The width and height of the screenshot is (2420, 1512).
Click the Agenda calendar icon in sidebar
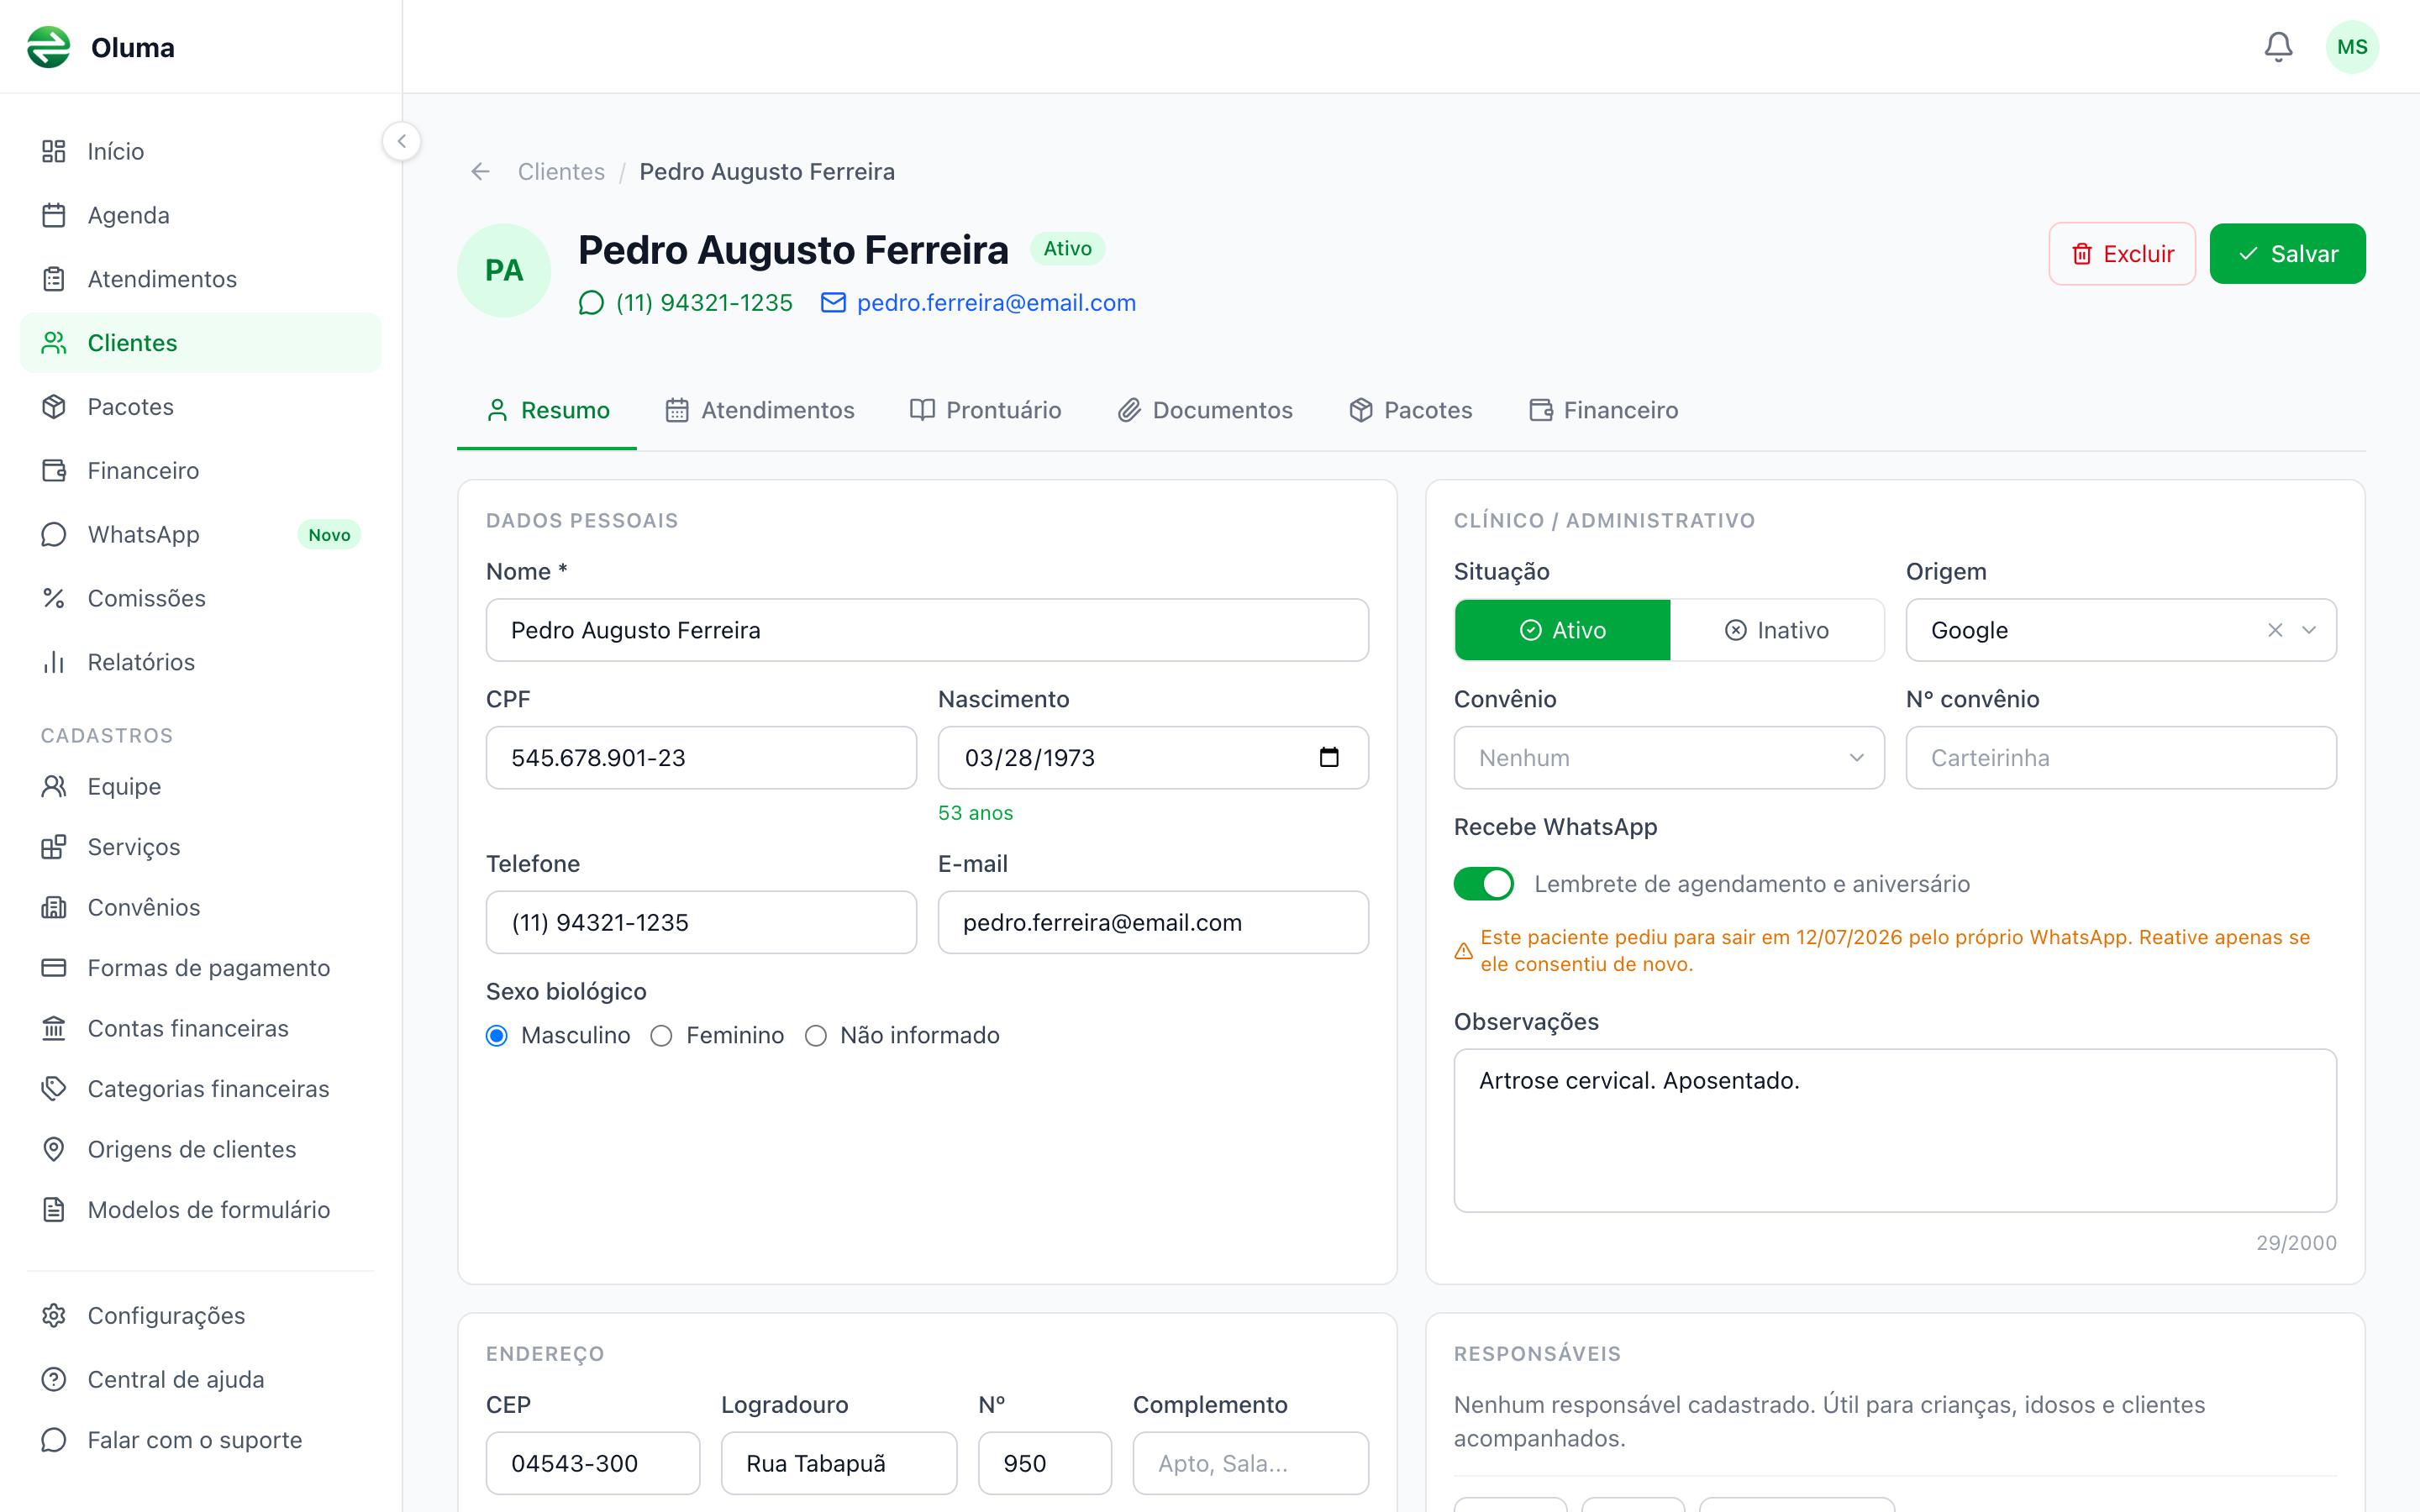[x=54, y=215]
